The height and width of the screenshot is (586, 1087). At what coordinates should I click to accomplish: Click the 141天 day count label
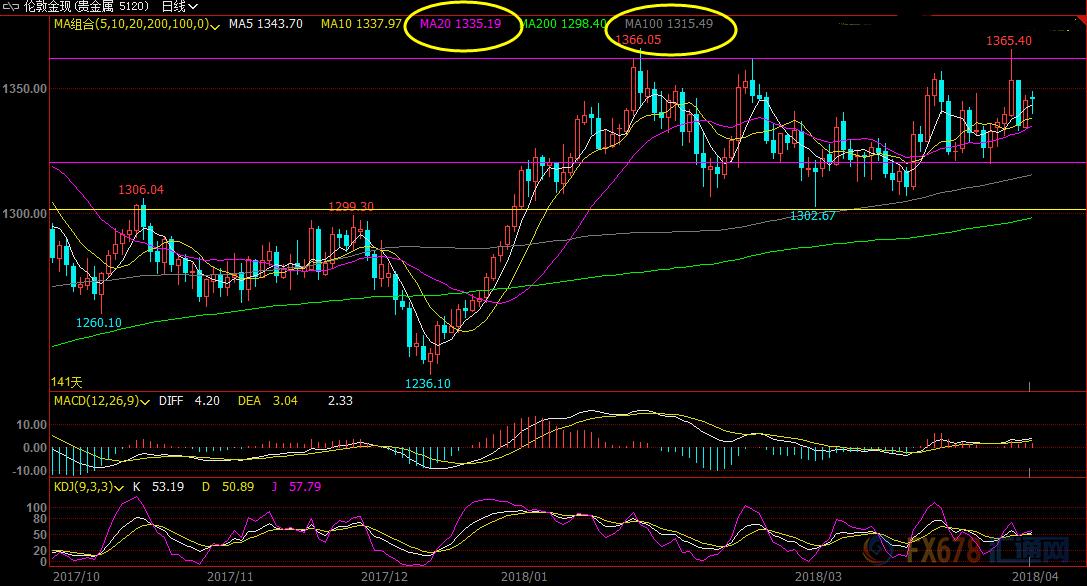[x=67, y=382]
